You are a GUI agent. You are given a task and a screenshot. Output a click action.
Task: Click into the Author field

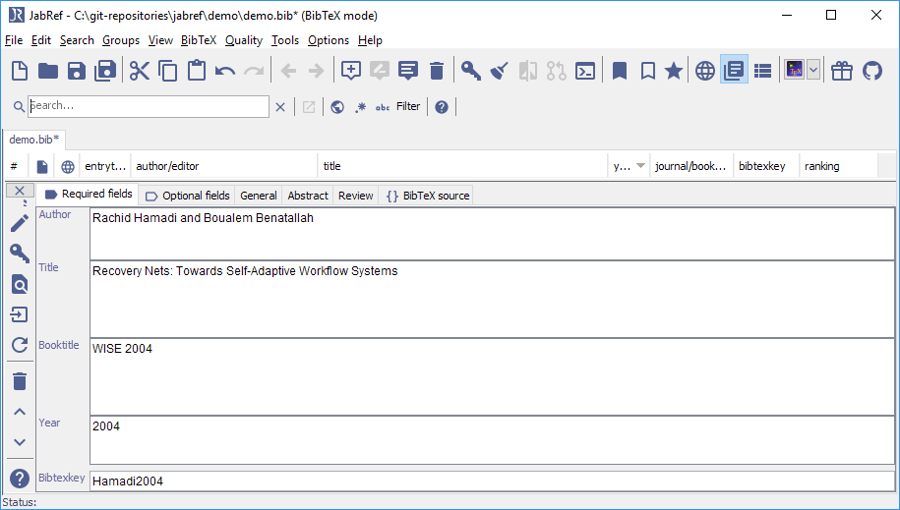tap(492, 233)
